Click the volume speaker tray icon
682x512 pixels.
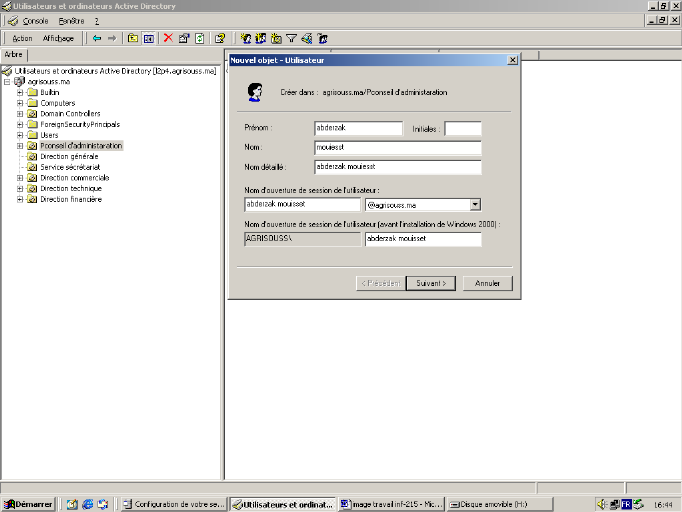(x=602, y=504)
